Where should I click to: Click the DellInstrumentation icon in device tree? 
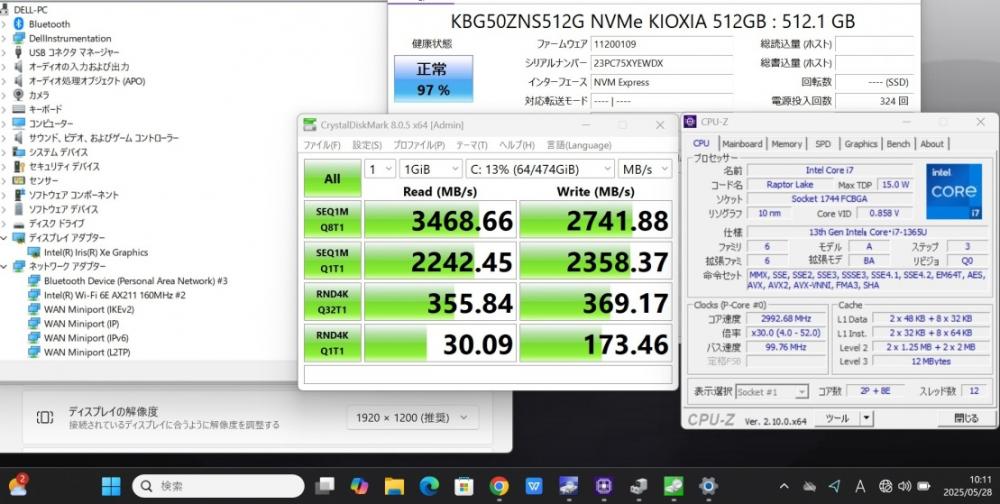(x=18, y=38)
